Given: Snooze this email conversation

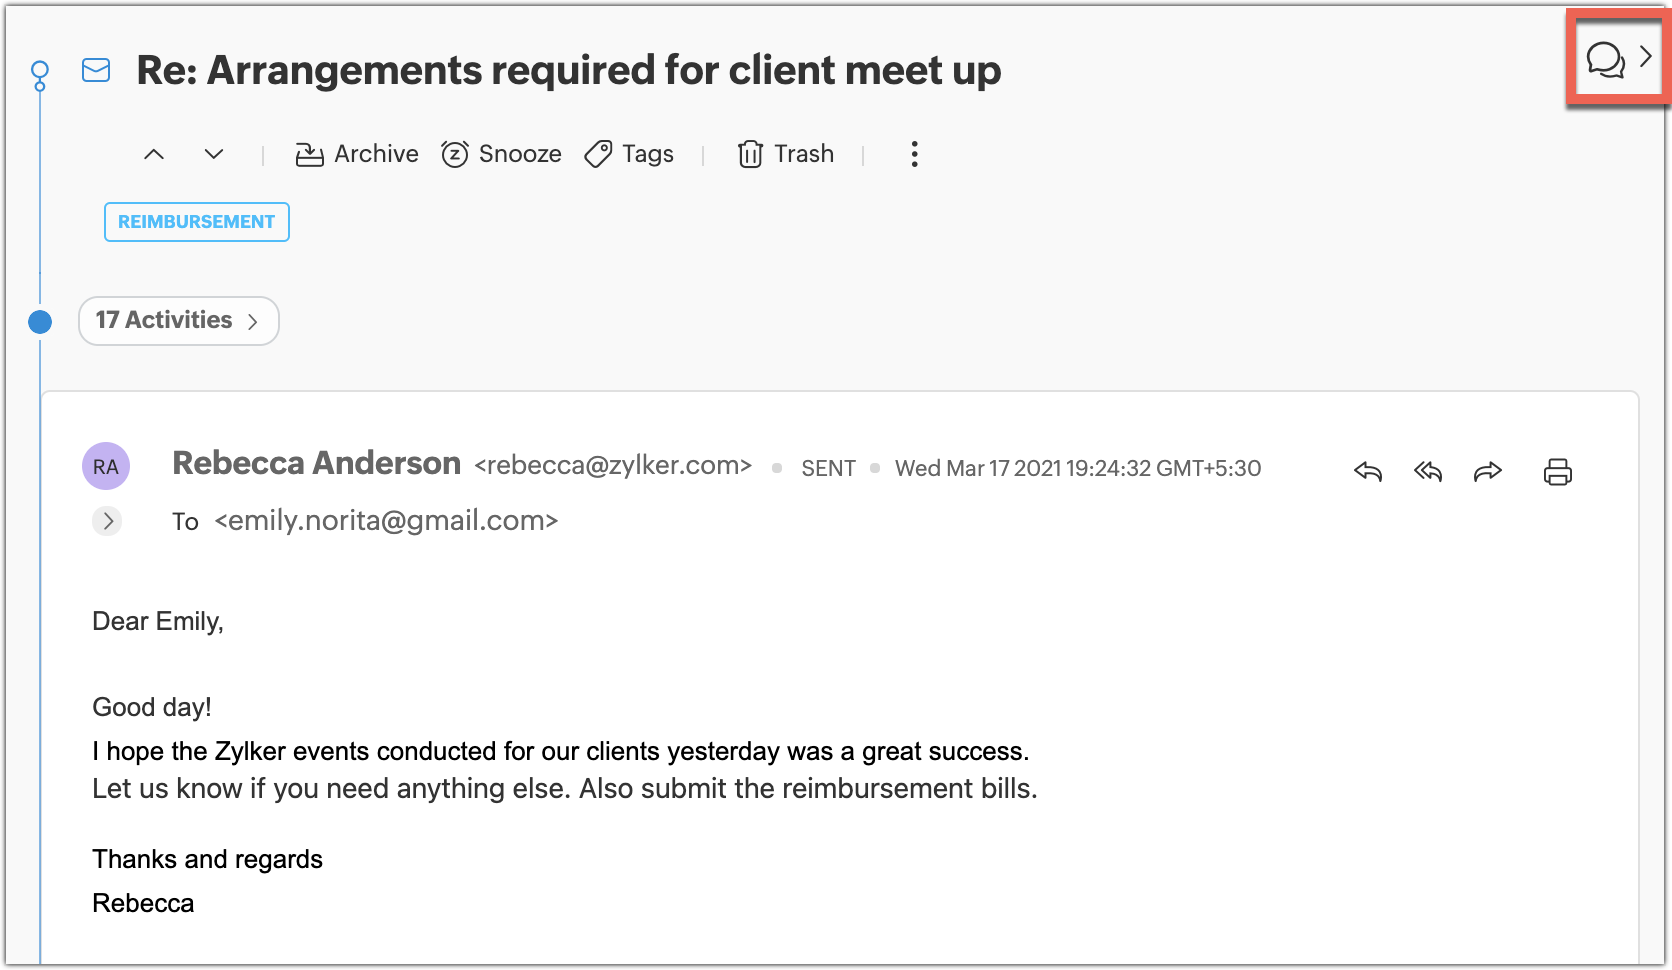Looking at the screenshot, I should click(x=501, y=154).
